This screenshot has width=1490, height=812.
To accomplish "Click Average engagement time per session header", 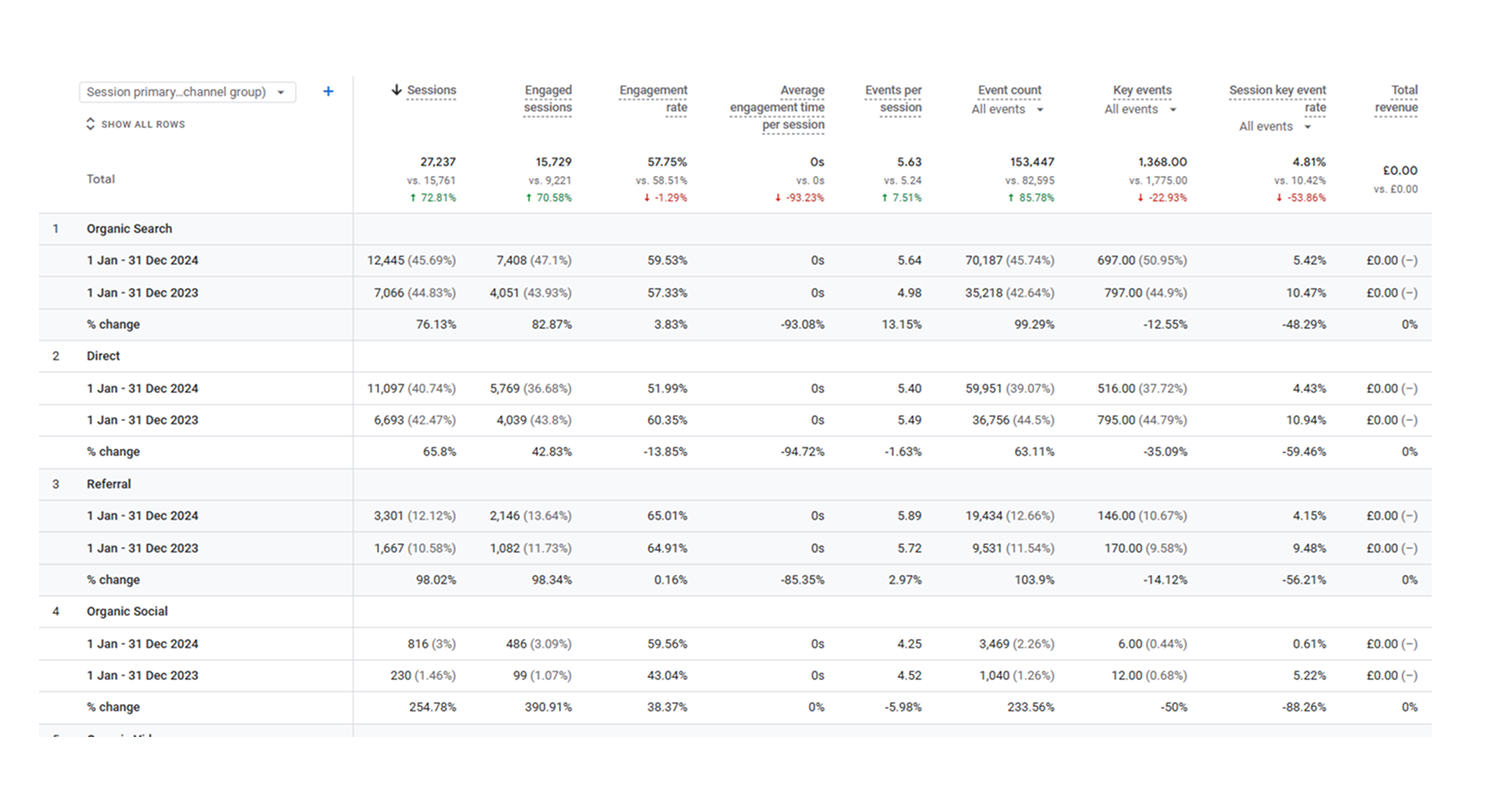I will (x=777, y=107).
